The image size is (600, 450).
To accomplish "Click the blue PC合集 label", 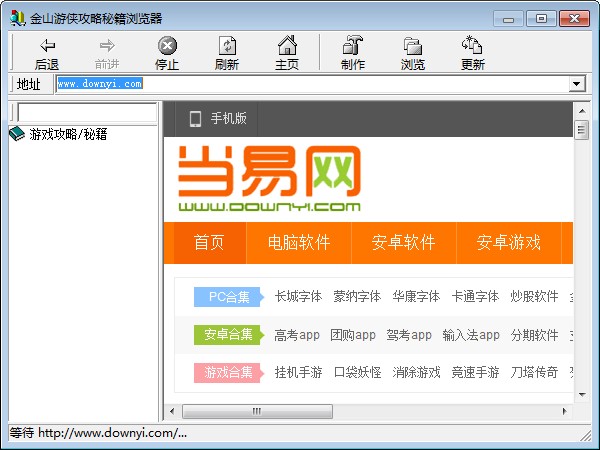I will pos(229,297).
